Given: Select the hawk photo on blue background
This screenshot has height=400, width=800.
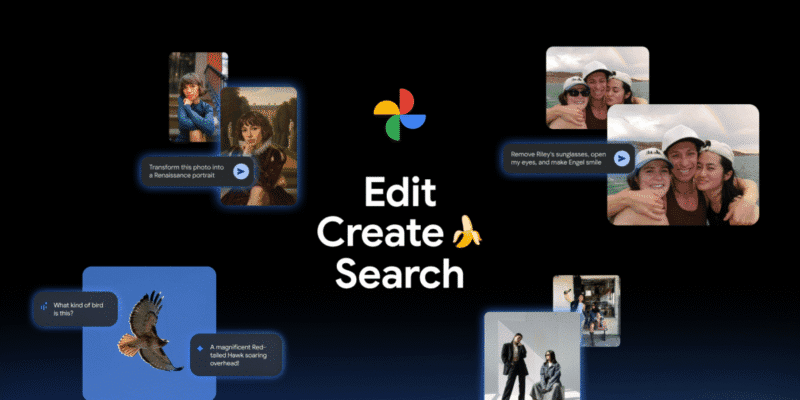Looking at the screenshot, I should coord(149,333).
